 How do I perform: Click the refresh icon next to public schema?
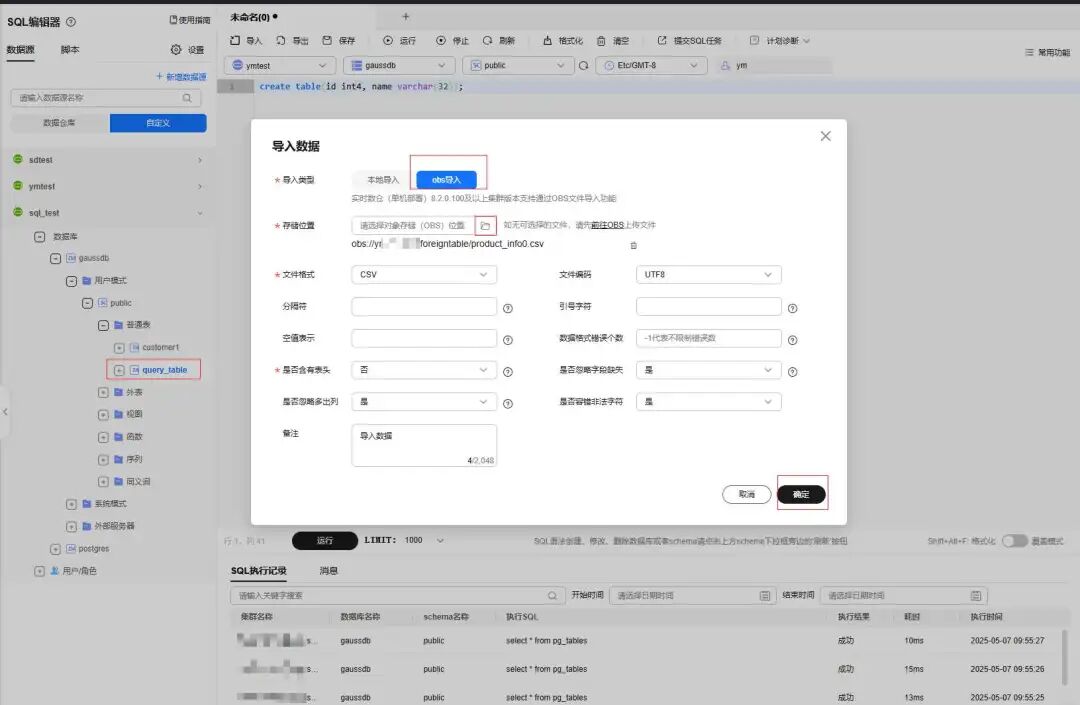pos(583,65)
